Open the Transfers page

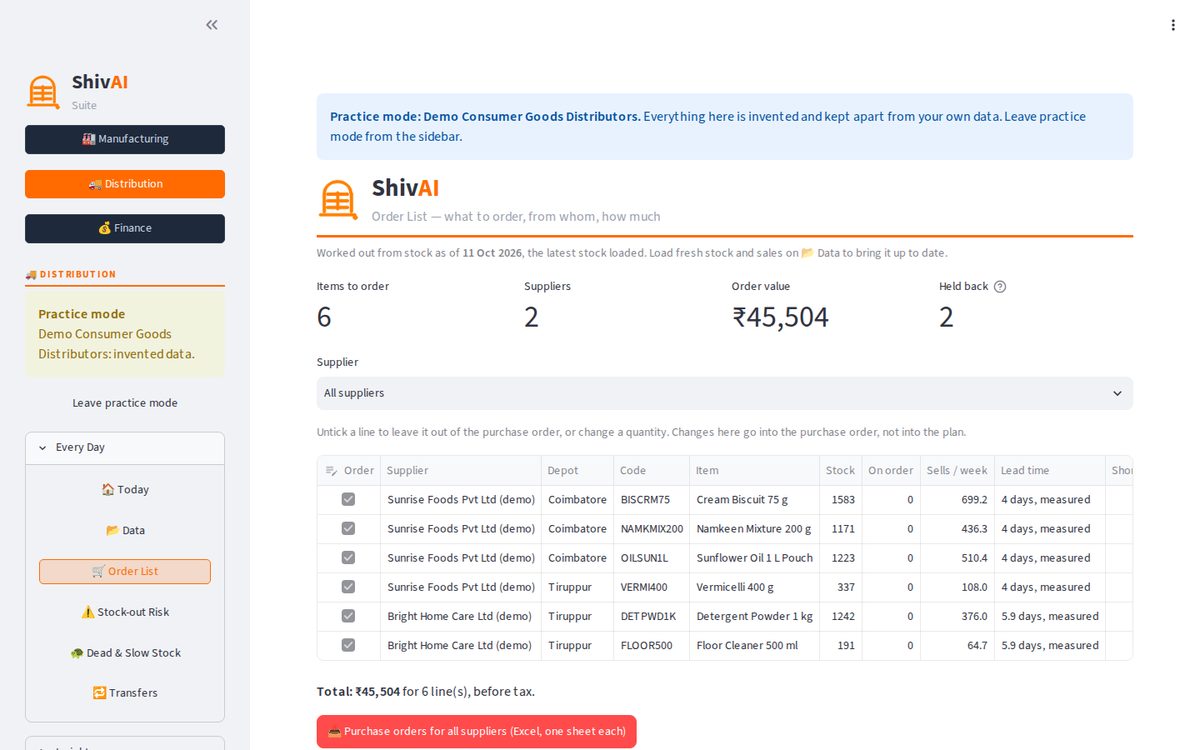125,693
